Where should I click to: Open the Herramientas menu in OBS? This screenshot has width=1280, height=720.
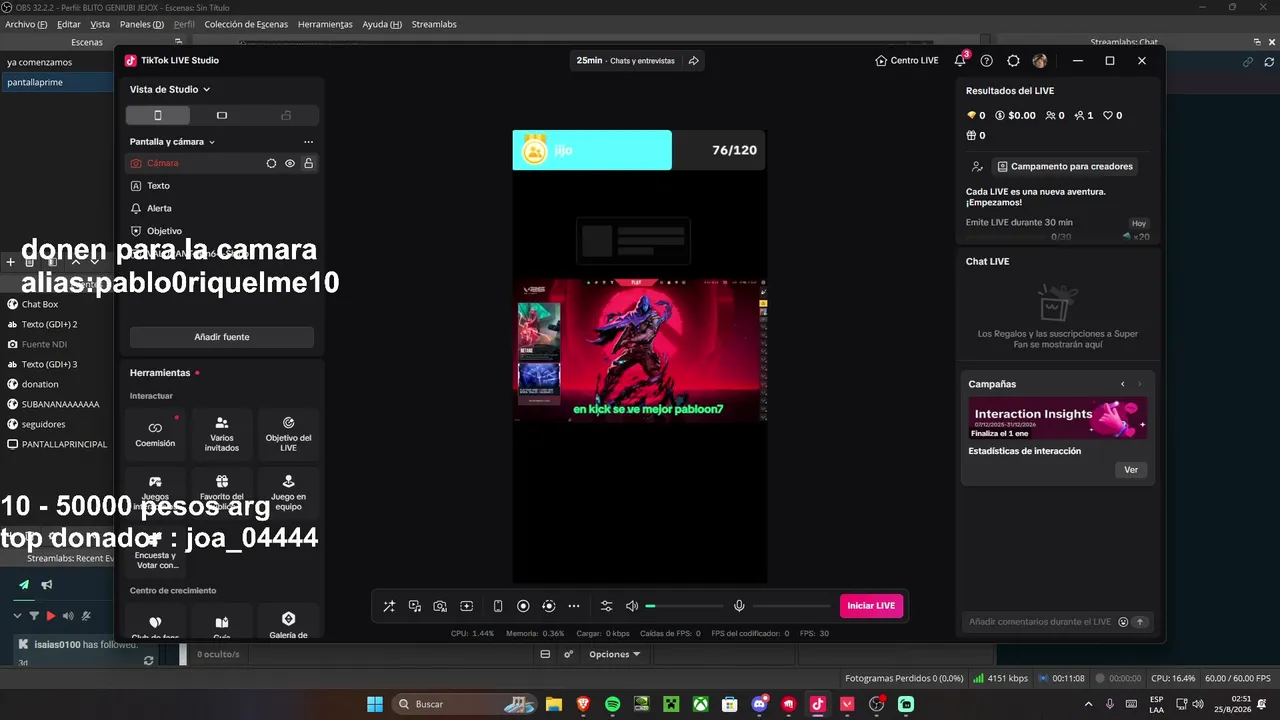click(x=325, y=24)
